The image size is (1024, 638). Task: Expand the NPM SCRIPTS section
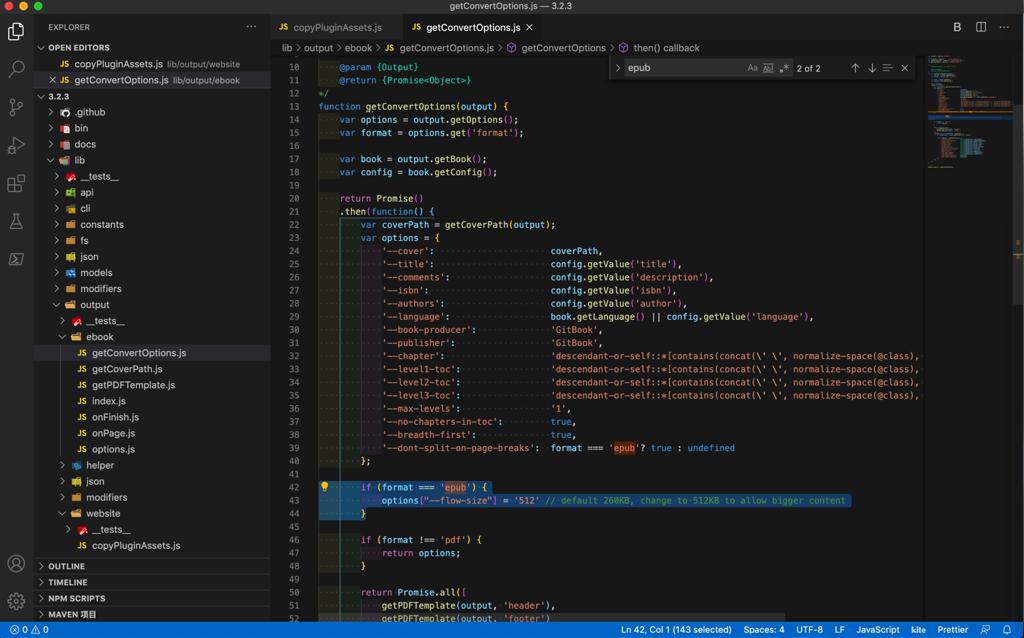click(76, 598)
